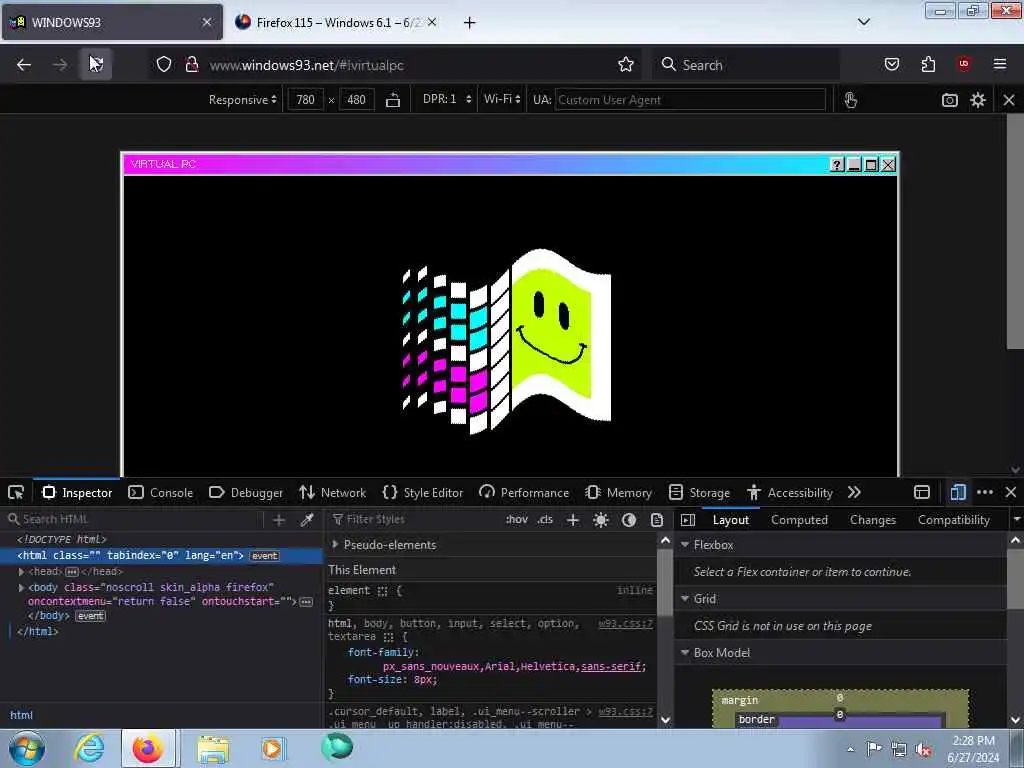Activate the element picker tool

tap(16, 492)
